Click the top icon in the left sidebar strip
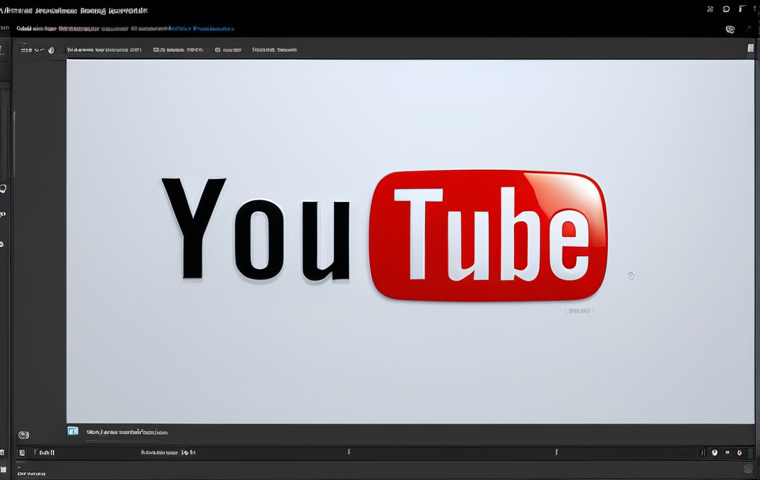 (x=2, y=188)
